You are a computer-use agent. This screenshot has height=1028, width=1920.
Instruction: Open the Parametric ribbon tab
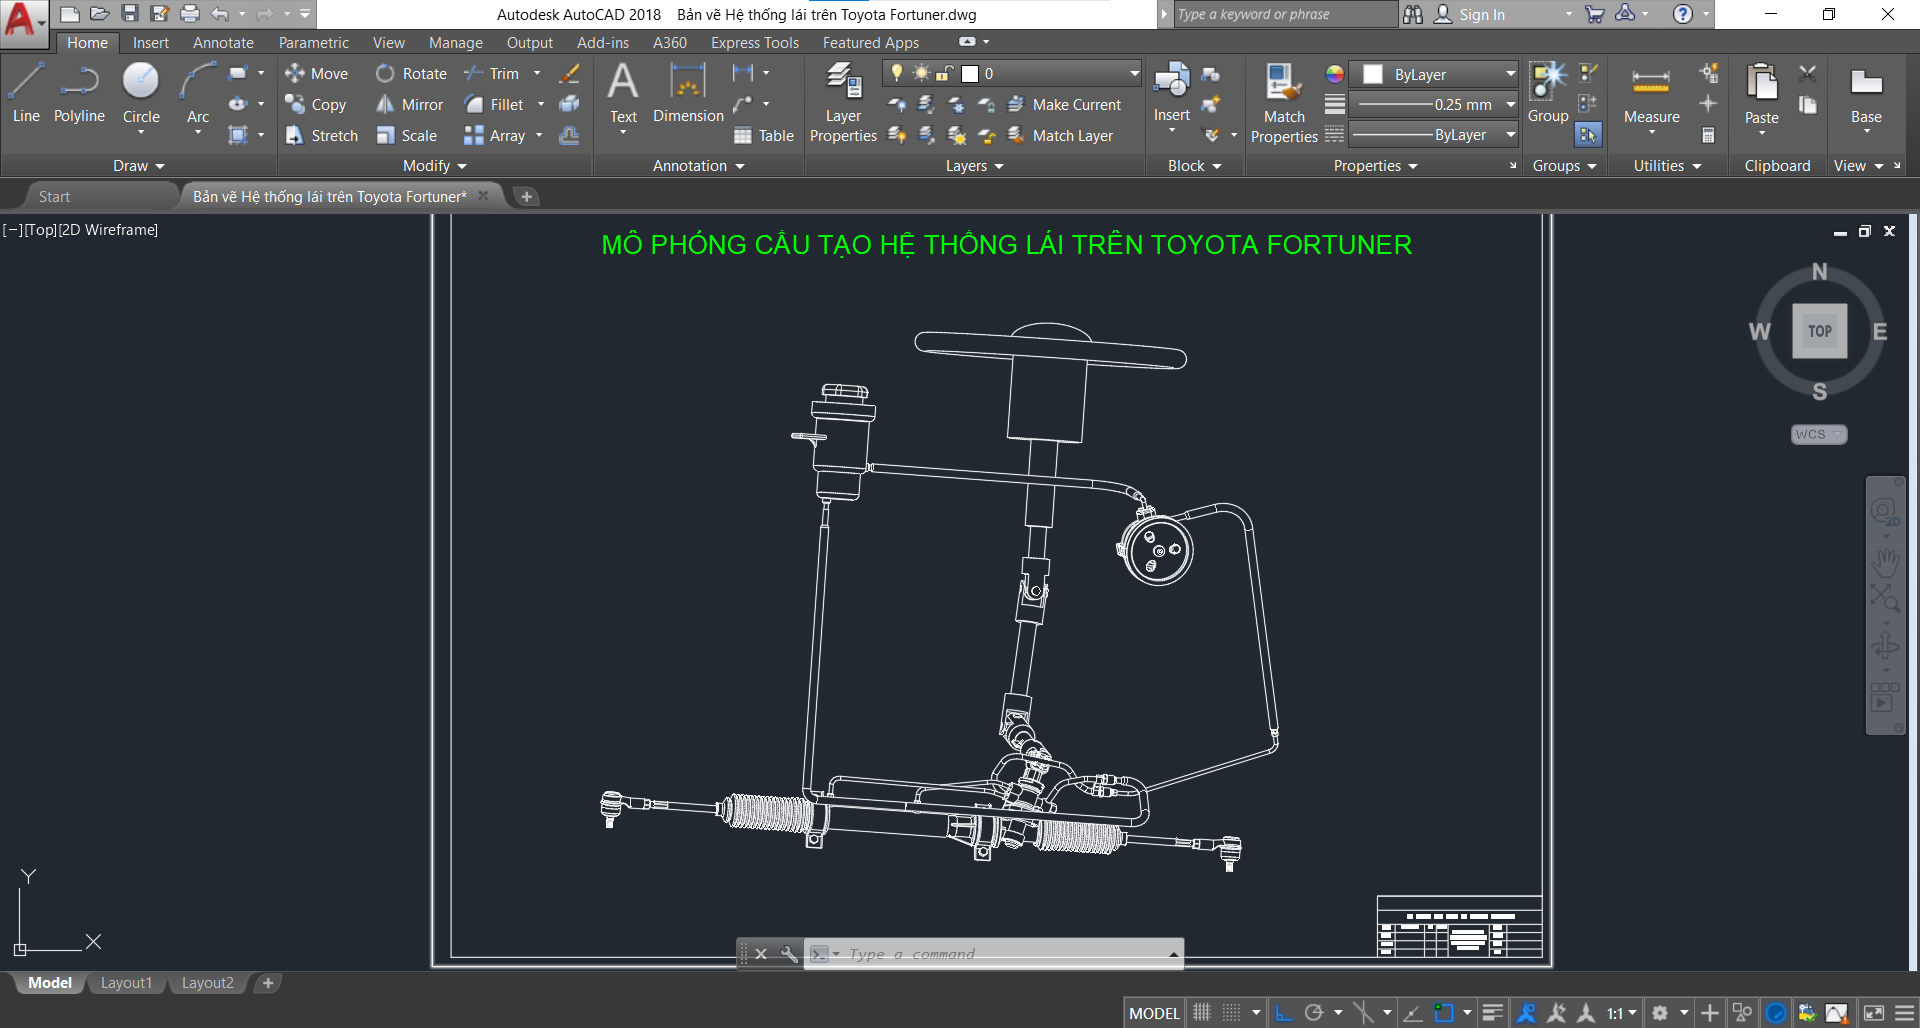click(314, 42)
